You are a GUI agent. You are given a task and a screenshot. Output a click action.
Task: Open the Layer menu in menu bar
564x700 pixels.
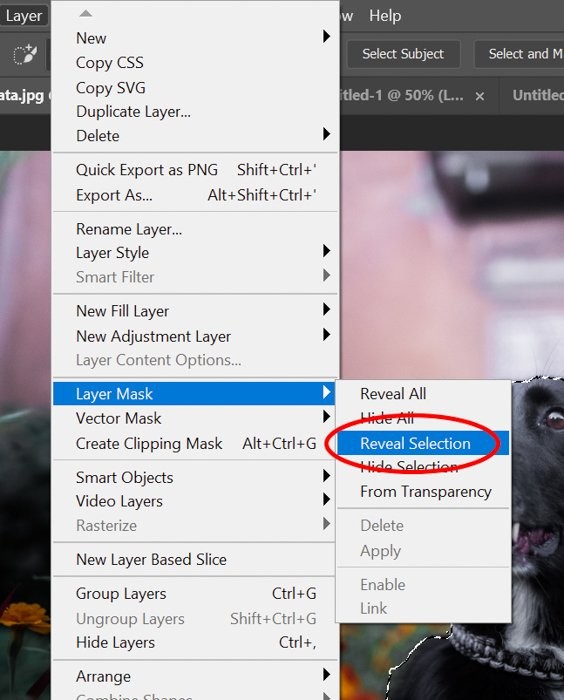pos(23,16)
